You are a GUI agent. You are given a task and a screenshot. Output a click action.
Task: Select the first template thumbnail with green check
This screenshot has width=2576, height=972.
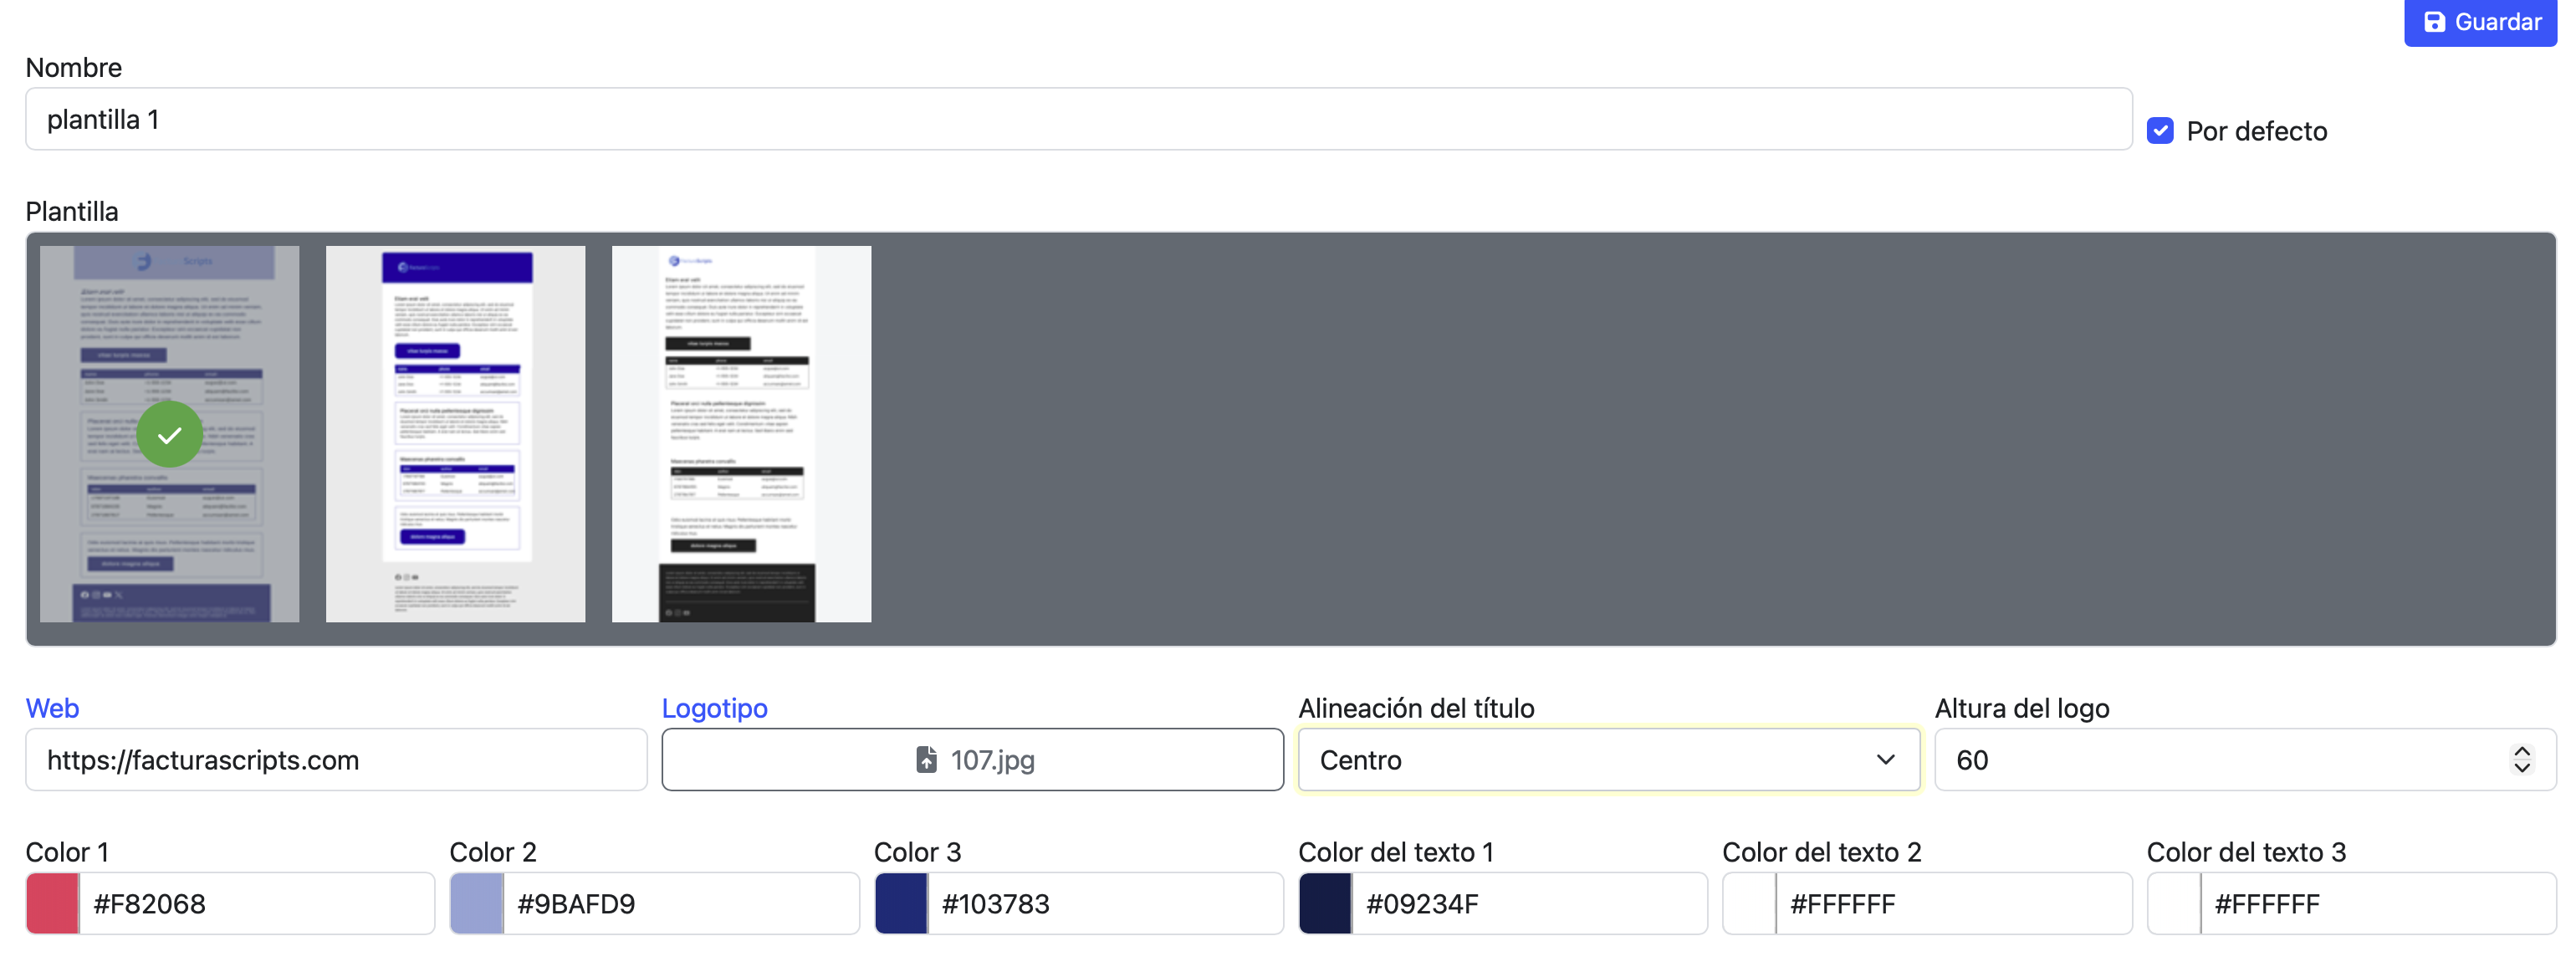point(169,434)
